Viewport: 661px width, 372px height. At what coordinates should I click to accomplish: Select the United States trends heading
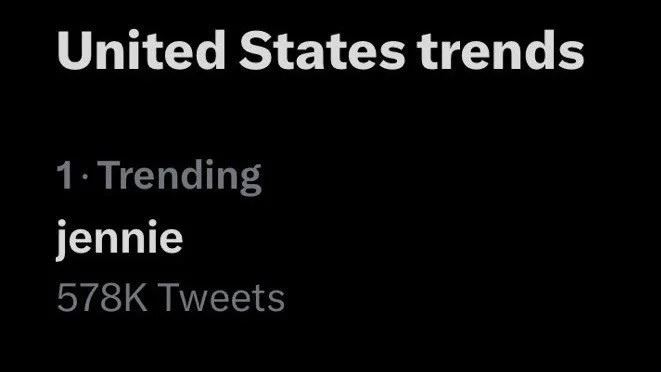coord(320,50)
